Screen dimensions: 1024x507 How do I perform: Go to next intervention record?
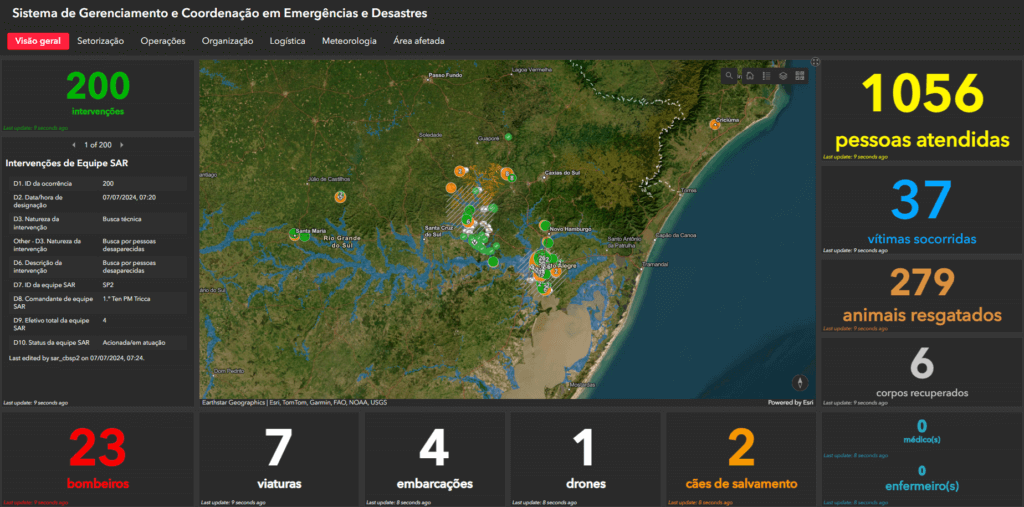coord(121,144)
